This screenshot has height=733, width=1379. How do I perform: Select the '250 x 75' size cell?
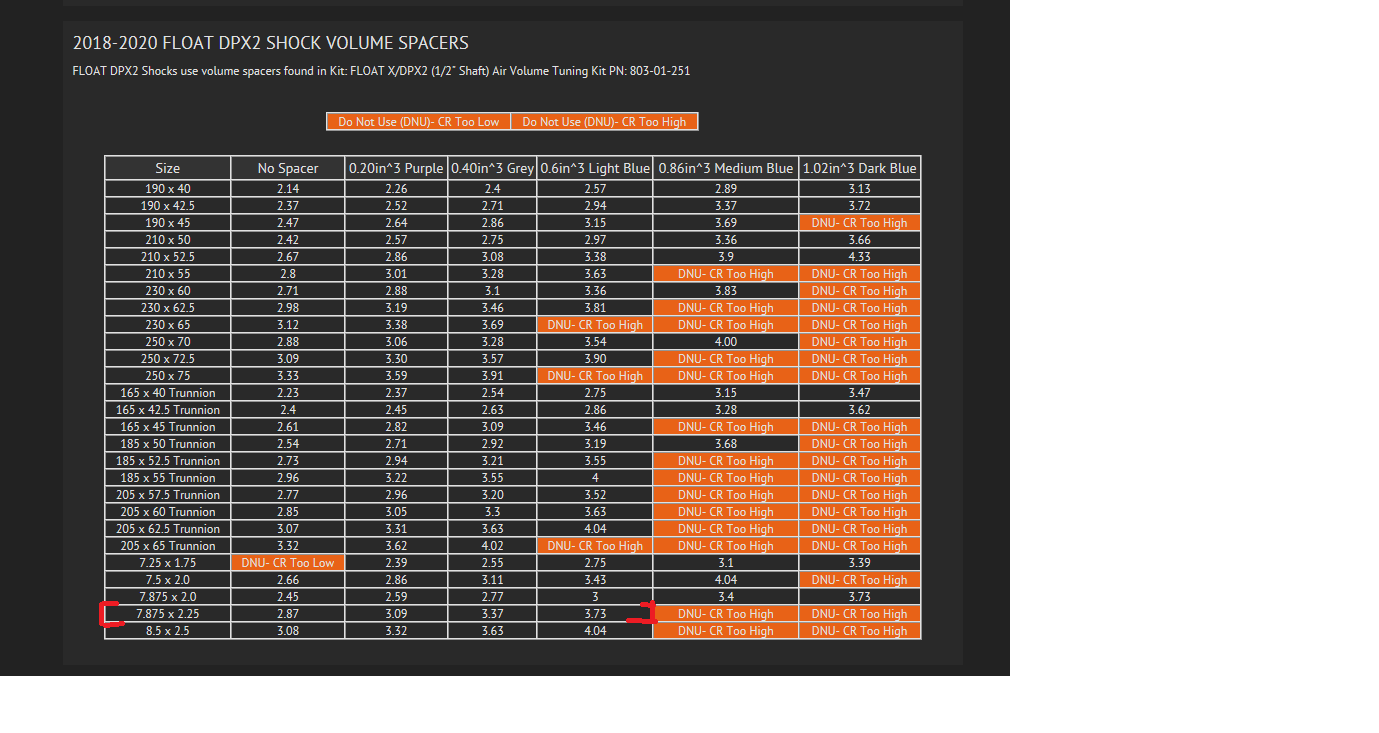click(167, 375)
